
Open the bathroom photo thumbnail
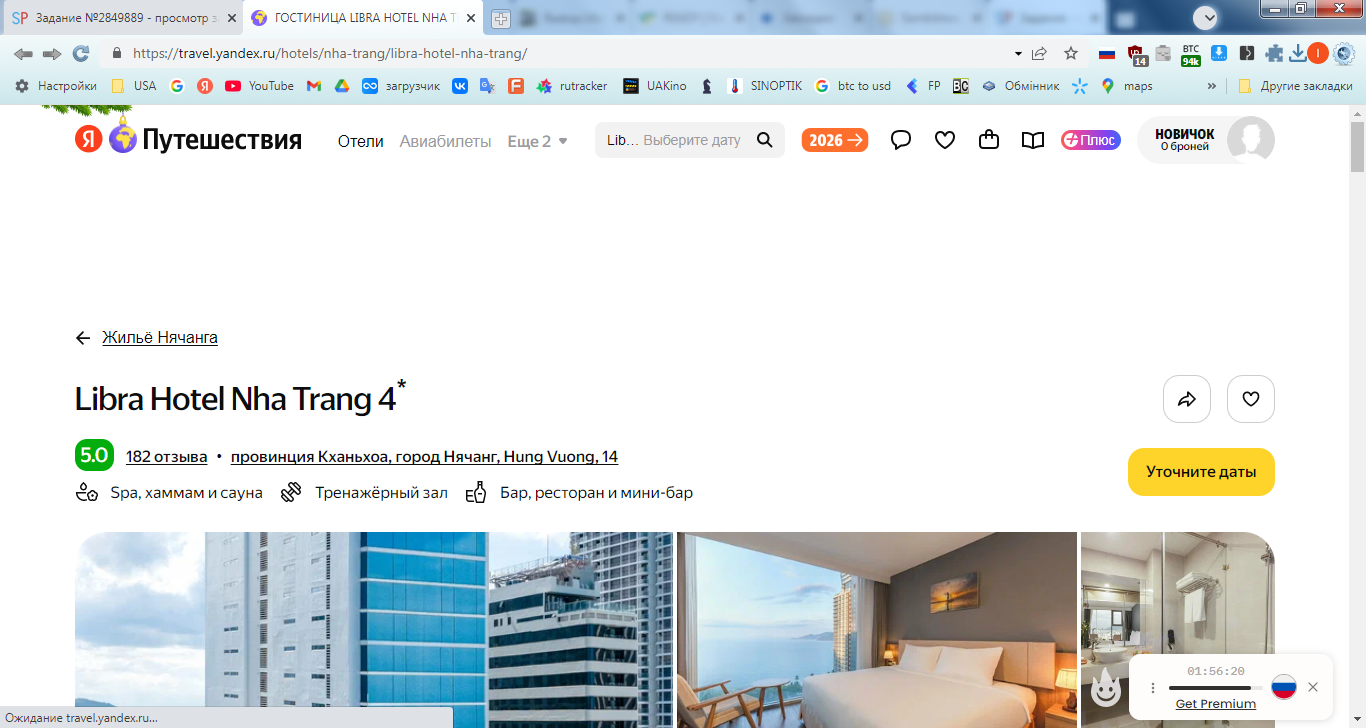point(1178,593)
